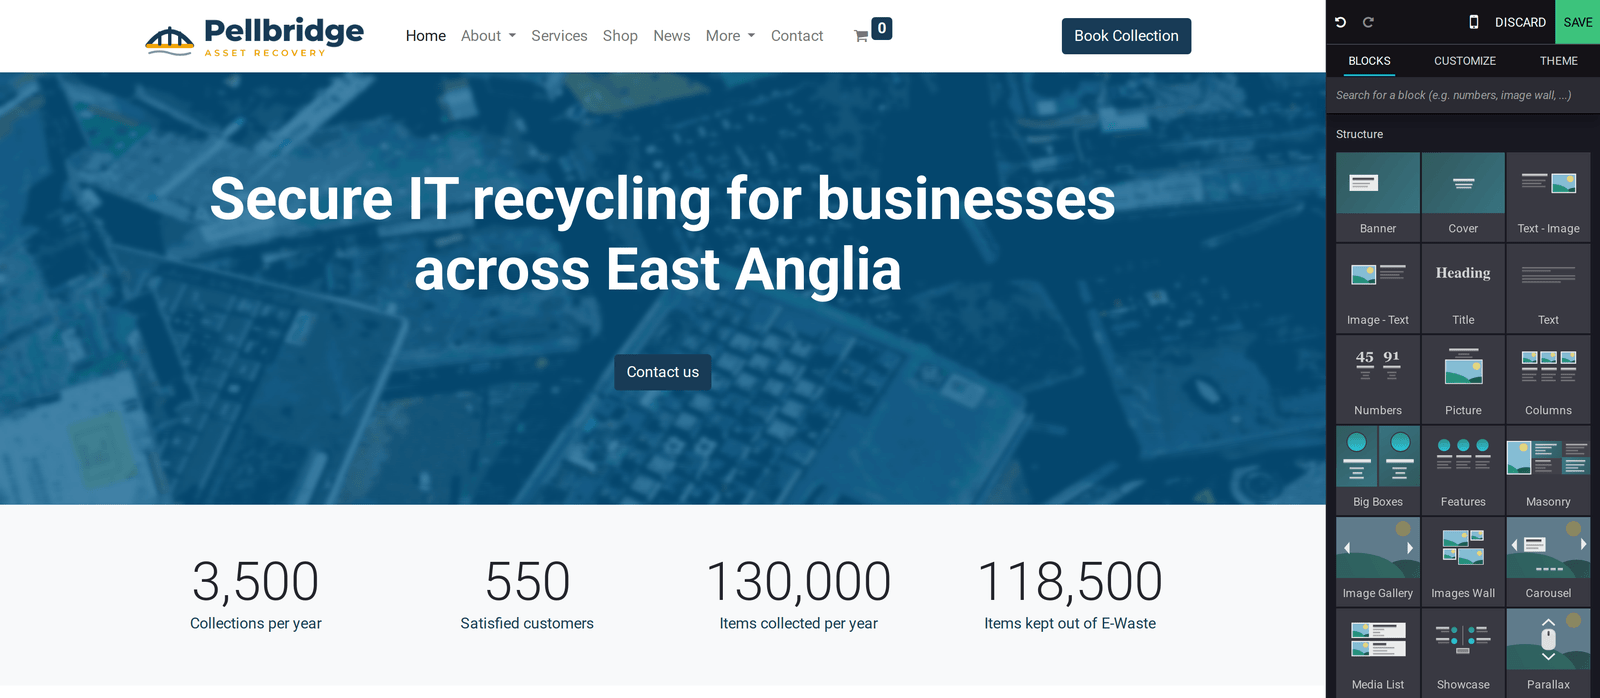Click 'Satisfied customers' label
This screenshot has width=1600, height=698.
tap(527, 623)
